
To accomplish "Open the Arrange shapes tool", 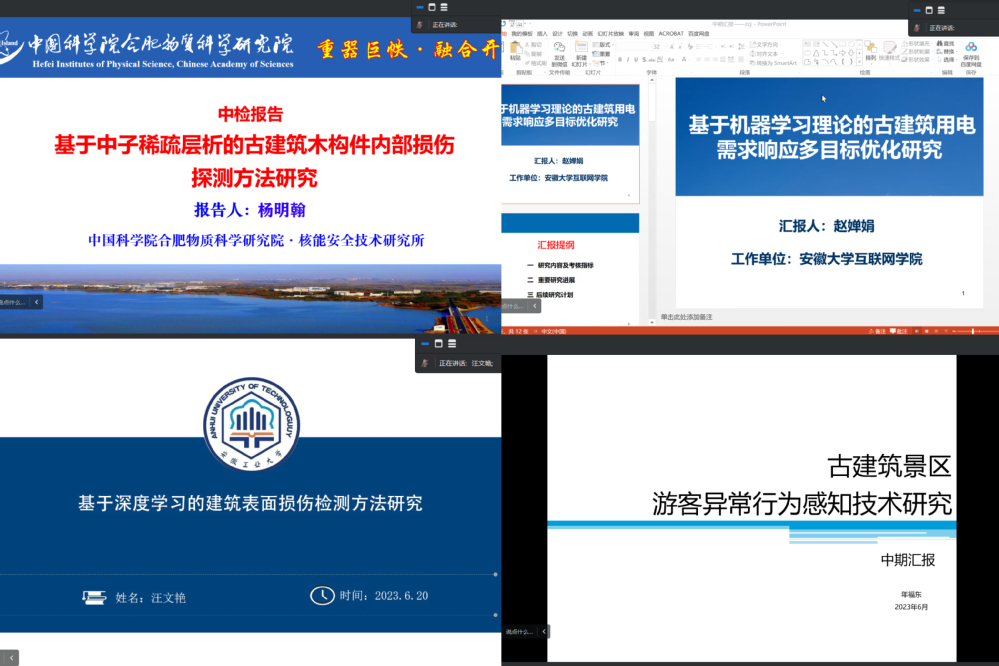I will pos(870,50).
